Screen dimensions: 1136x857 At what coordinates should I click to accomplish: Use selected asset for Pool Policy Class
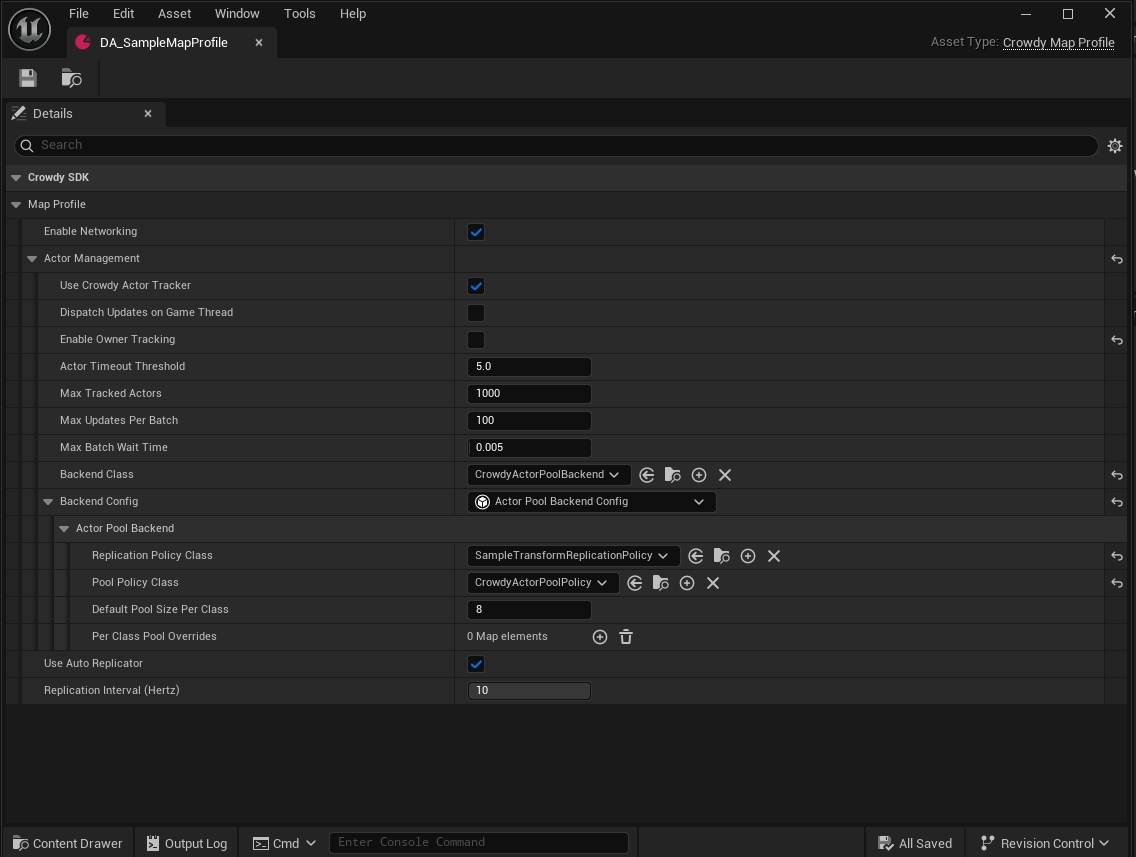(x=635, y=583)
